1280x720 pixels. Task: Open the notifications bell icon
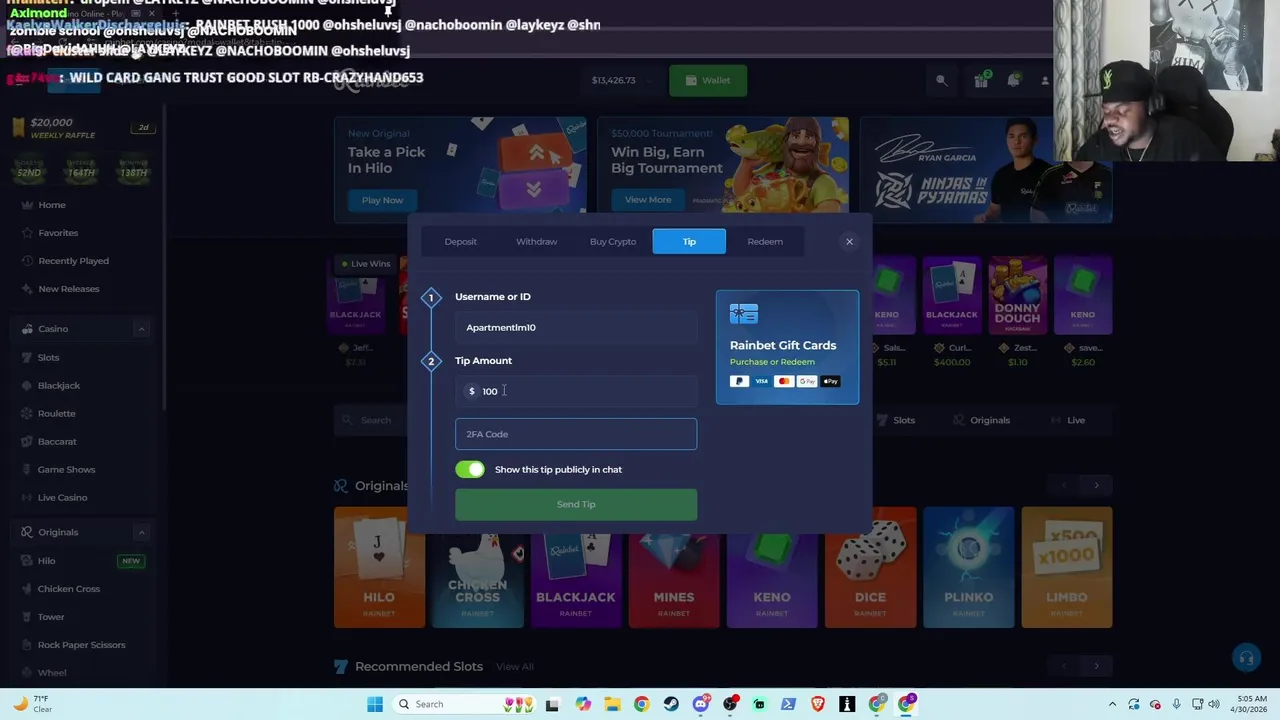point(1013,80)
